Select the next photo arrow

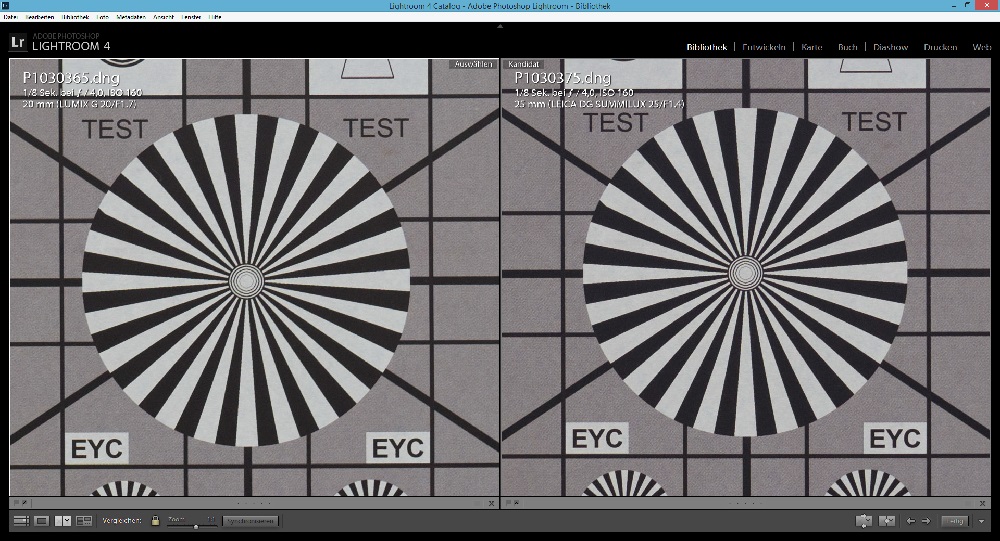[926, 521]
